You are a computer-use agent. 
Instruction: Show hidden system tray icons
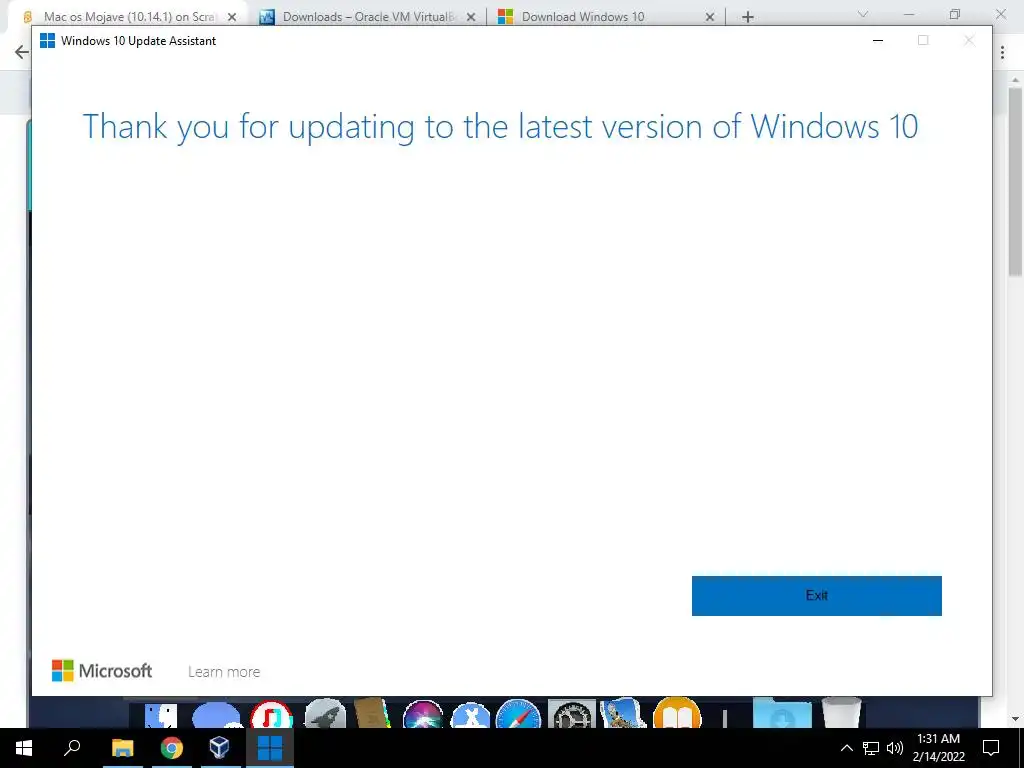[846, 748]
